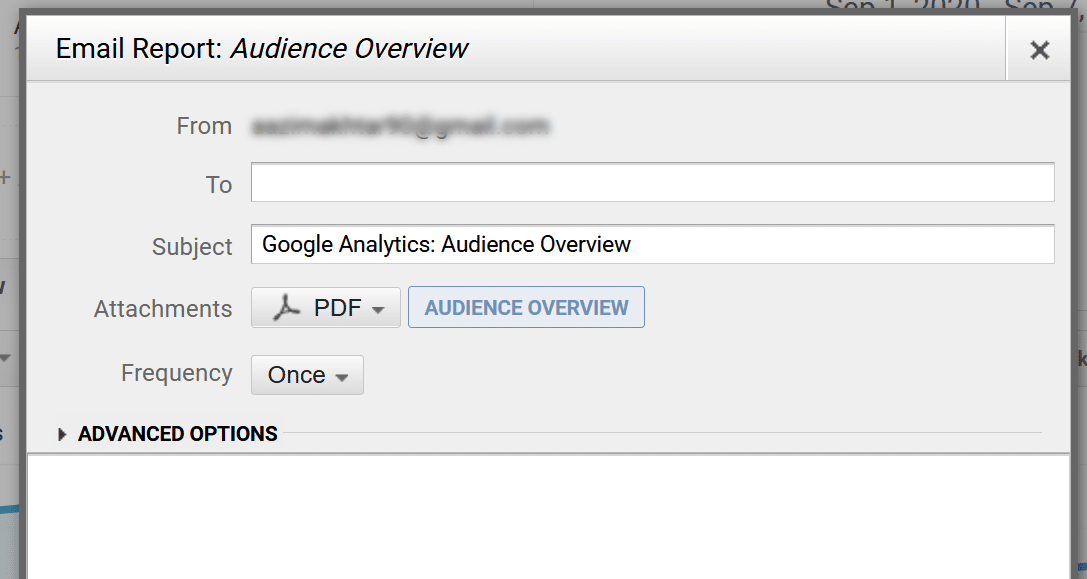Click the From label
The width and height of the screenshot is (1087, 579).
pyautogui.click(x=204, y=126)
